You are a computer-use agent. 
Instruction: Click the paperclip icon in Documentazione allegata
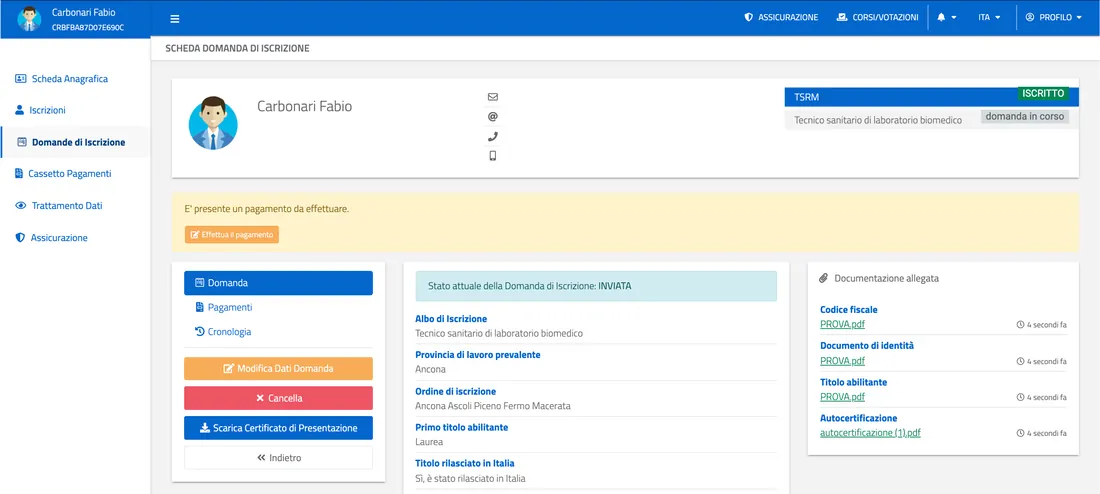[824, 279]
